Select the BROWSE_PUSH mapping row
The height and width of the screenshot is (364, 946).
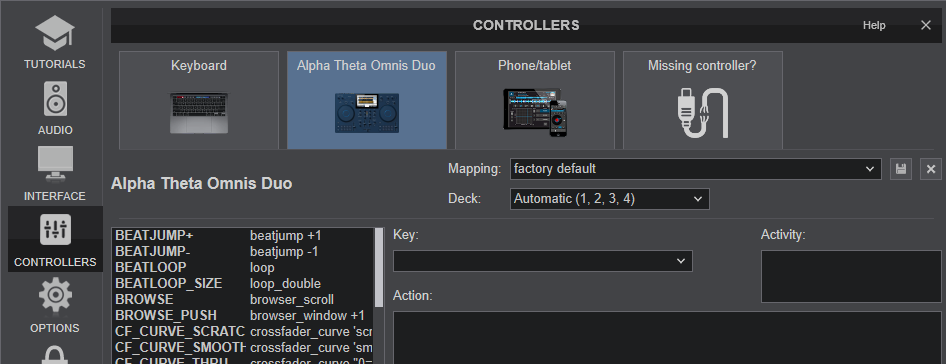(243, 316)
